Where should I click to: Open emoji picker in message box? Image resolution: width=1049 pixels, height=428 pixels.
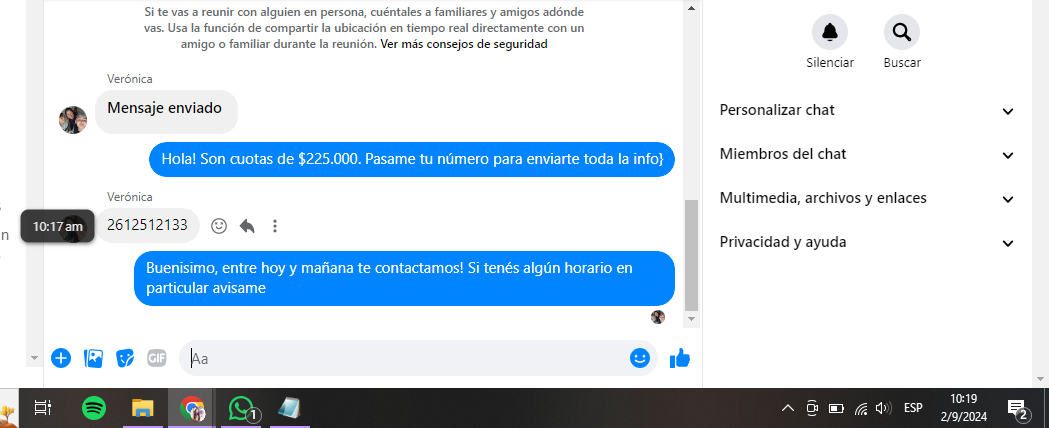point(640,358)
